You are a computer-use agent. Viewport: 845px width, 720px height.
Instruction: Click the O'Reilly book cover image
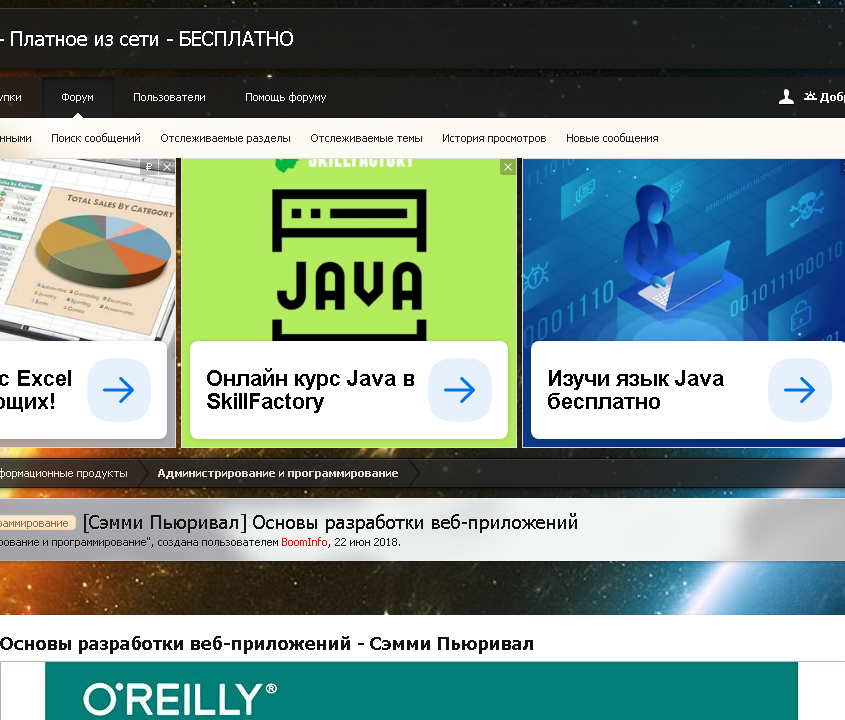pyautogui.click(x=421, y=692)
